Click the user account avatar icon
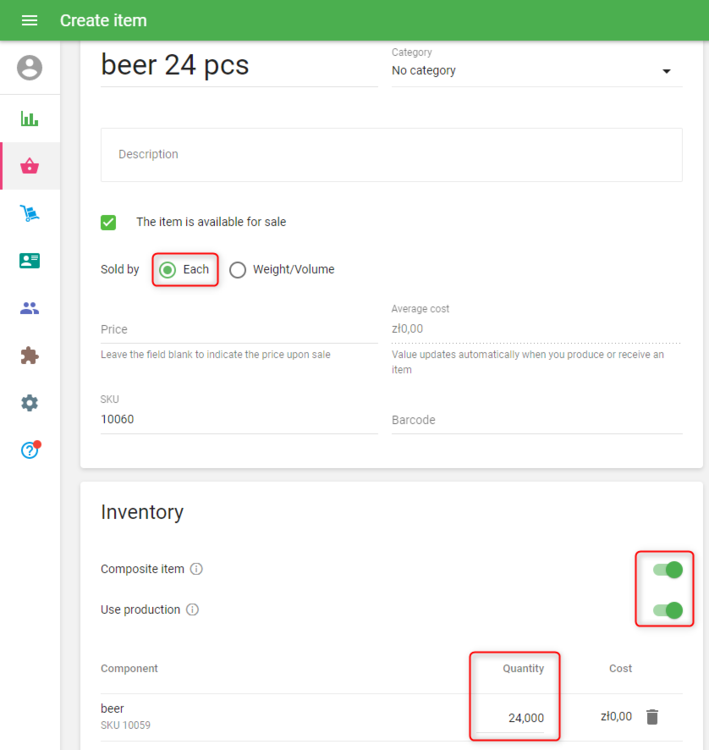The height and width of the screenshot is (750, 709). tap(30, 68)
